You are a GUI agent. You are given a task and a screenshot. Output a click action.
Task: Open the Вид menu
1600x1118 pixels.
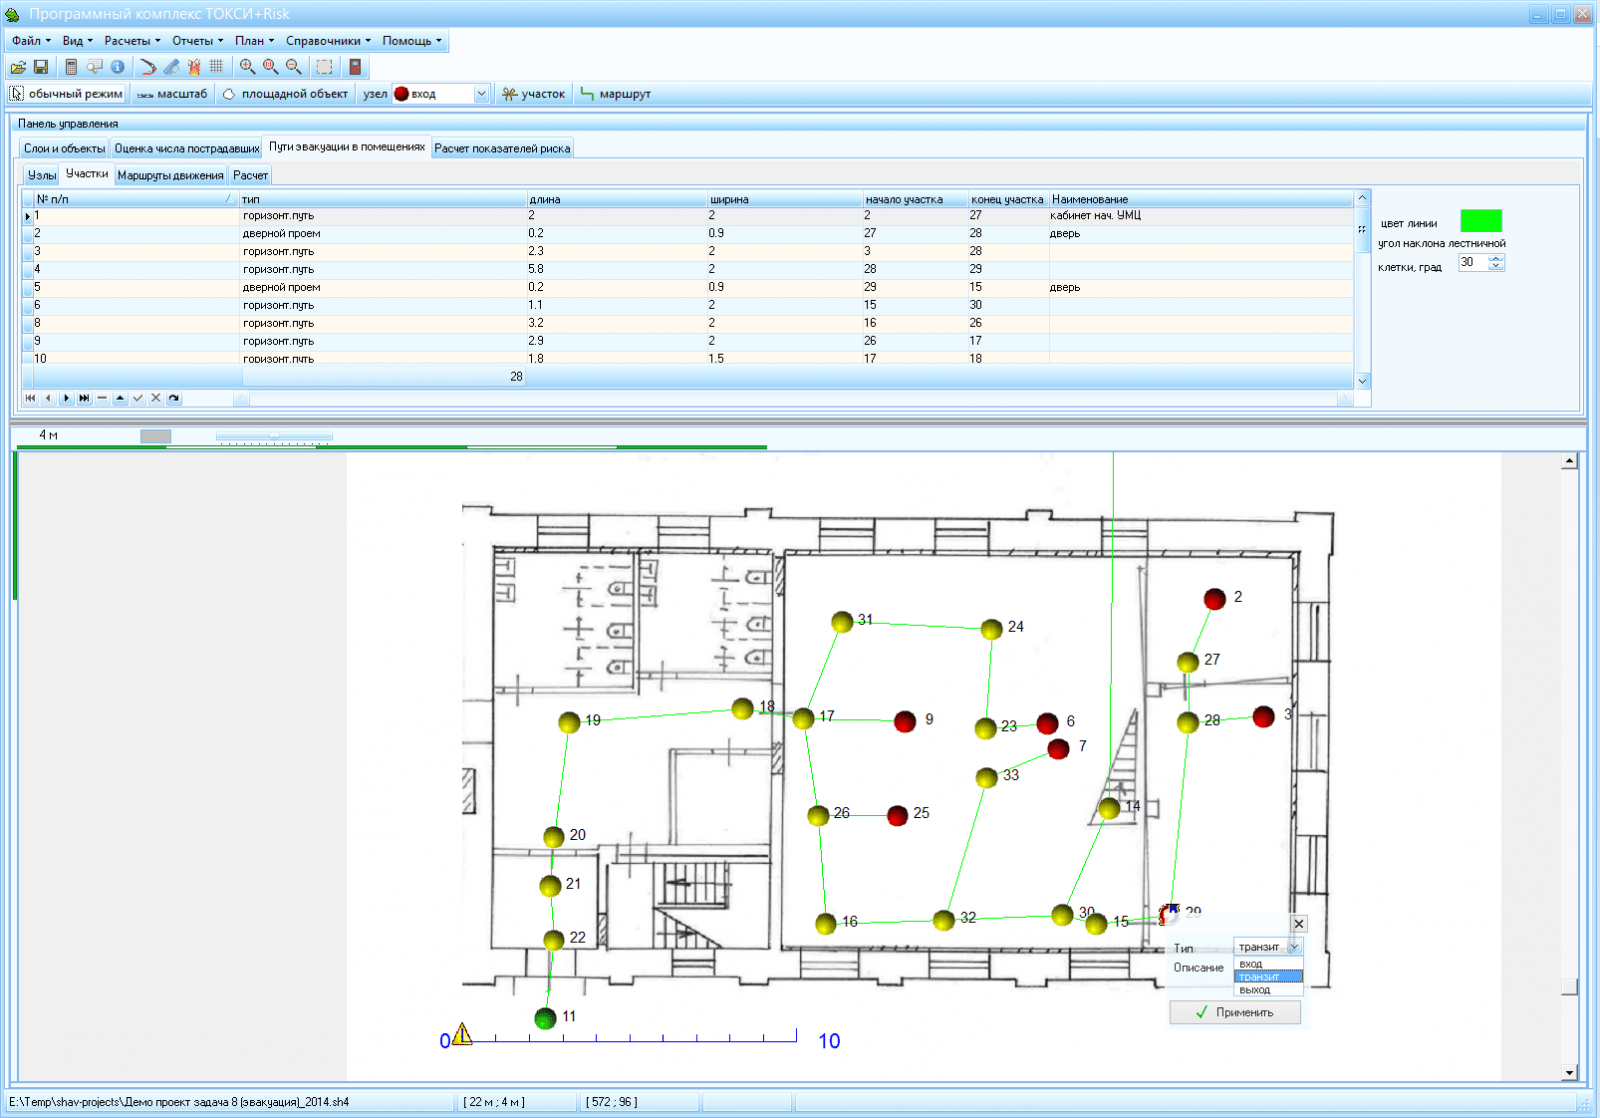pyautogui.click(x=77, y=41)
